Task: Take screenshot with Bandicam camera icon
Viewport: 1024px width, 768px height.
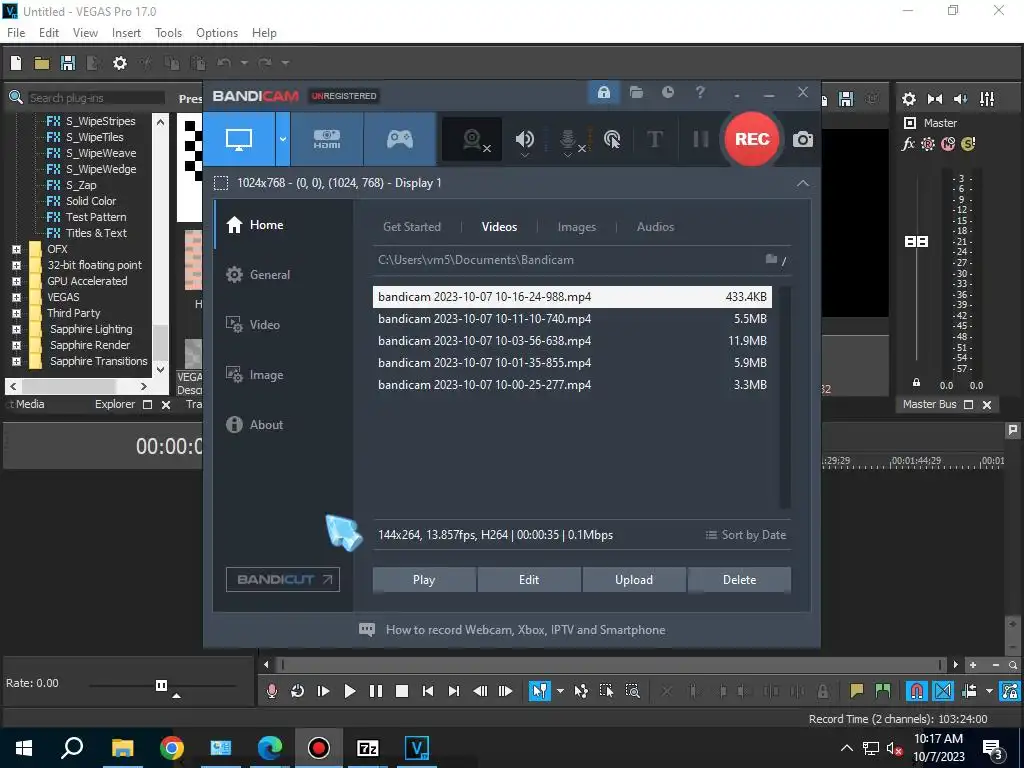Action: [803, 139]
